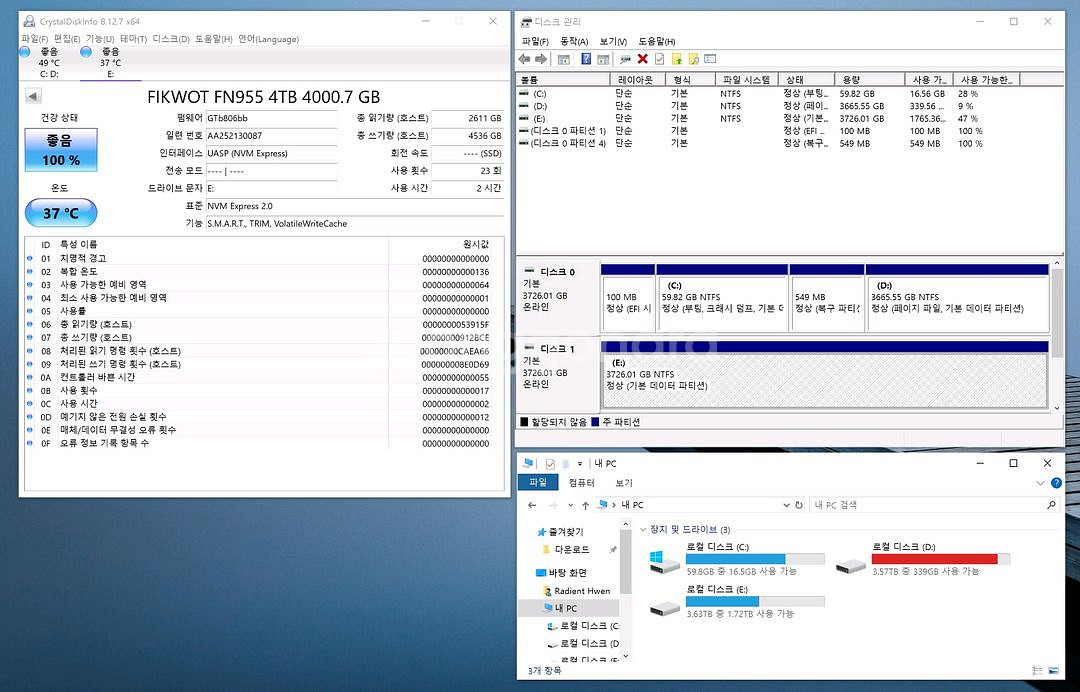Select the 02 복합 온도 attribute row
The height and width of the screenshot is (692, 1080).
264,271
